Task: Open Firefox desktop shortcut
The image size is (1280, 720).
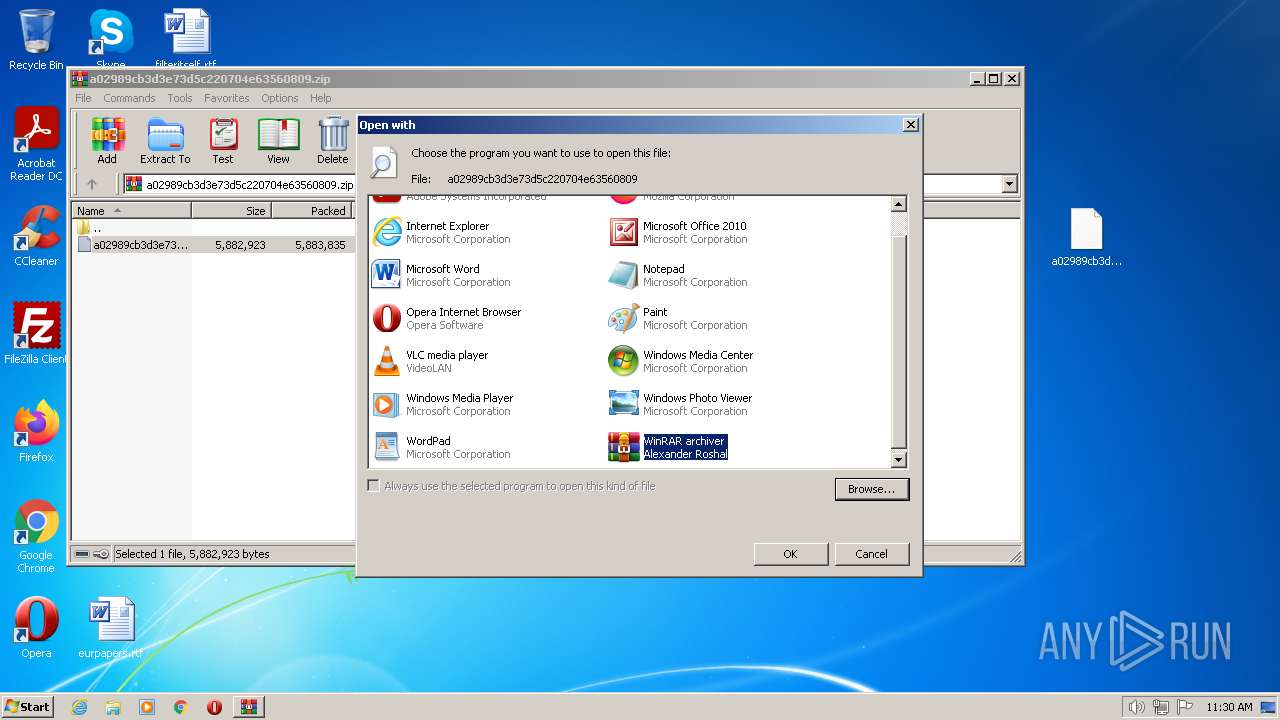Action: click(x=36, y=432)
